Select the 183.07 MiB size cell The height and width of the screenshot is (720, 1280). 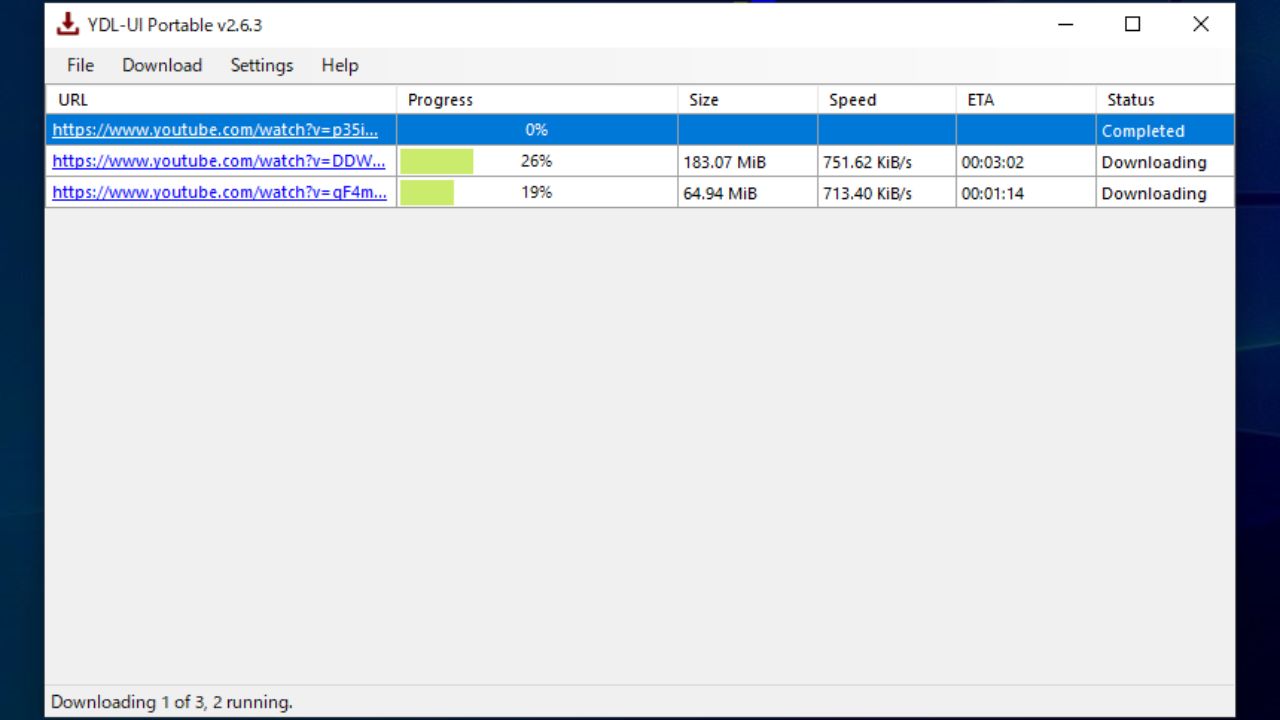(747, 161)
